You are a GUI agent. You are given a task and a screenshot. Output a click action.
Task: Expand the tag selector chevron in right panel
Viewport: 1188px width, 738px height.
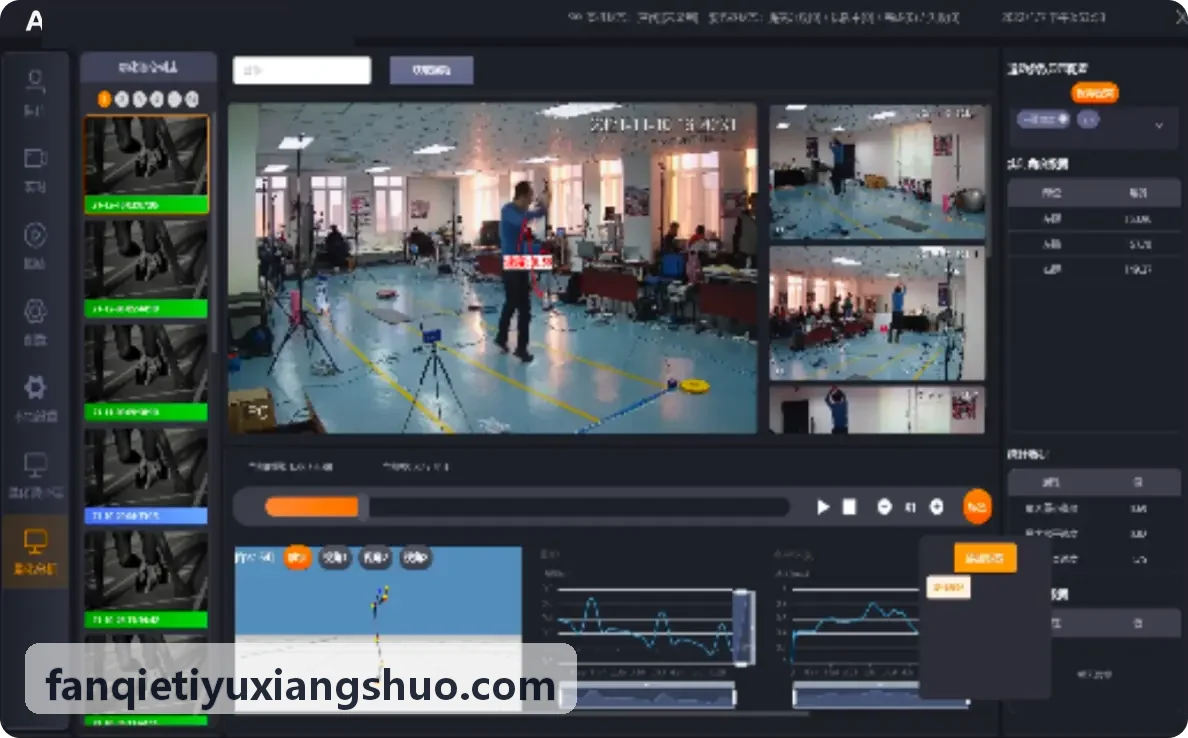pyautogui.click(x=1158, y=125)
